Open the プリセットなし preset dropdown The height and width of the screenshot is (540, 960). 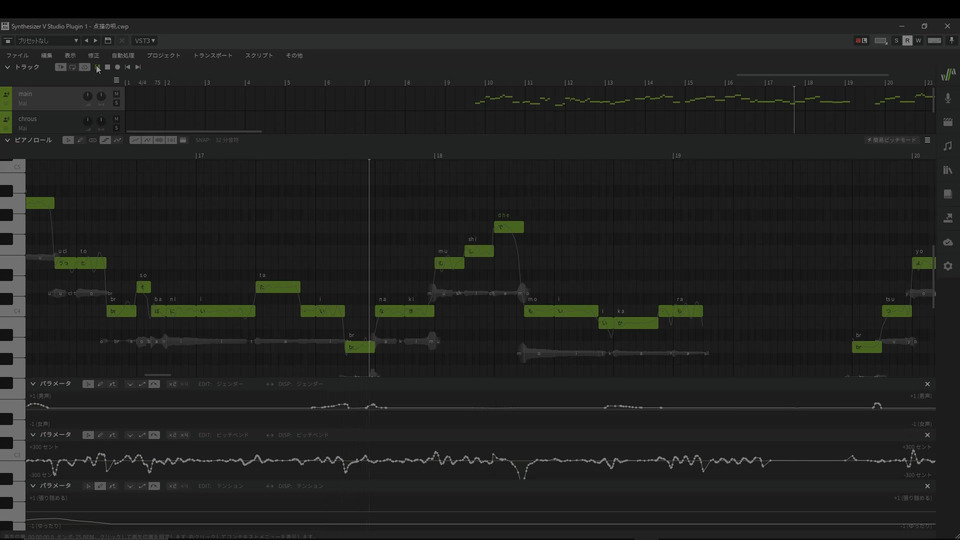(48, 41)
